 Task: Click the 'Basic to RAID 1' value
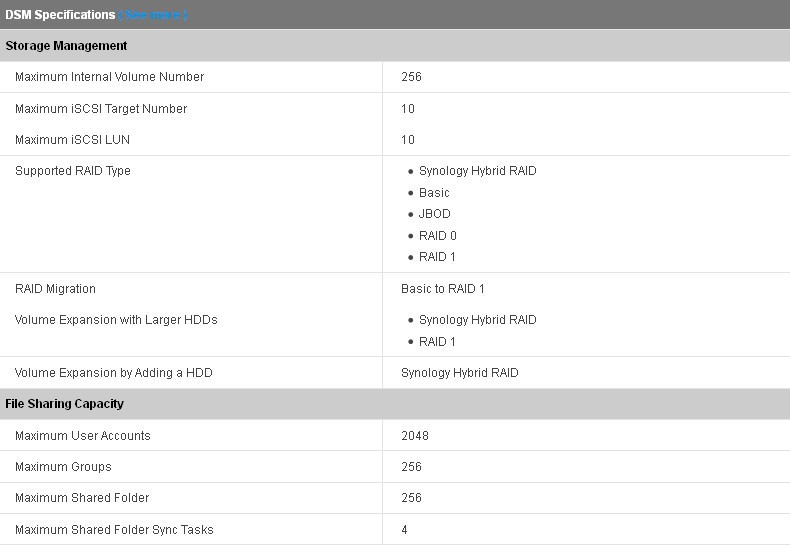tap(442, 289)
